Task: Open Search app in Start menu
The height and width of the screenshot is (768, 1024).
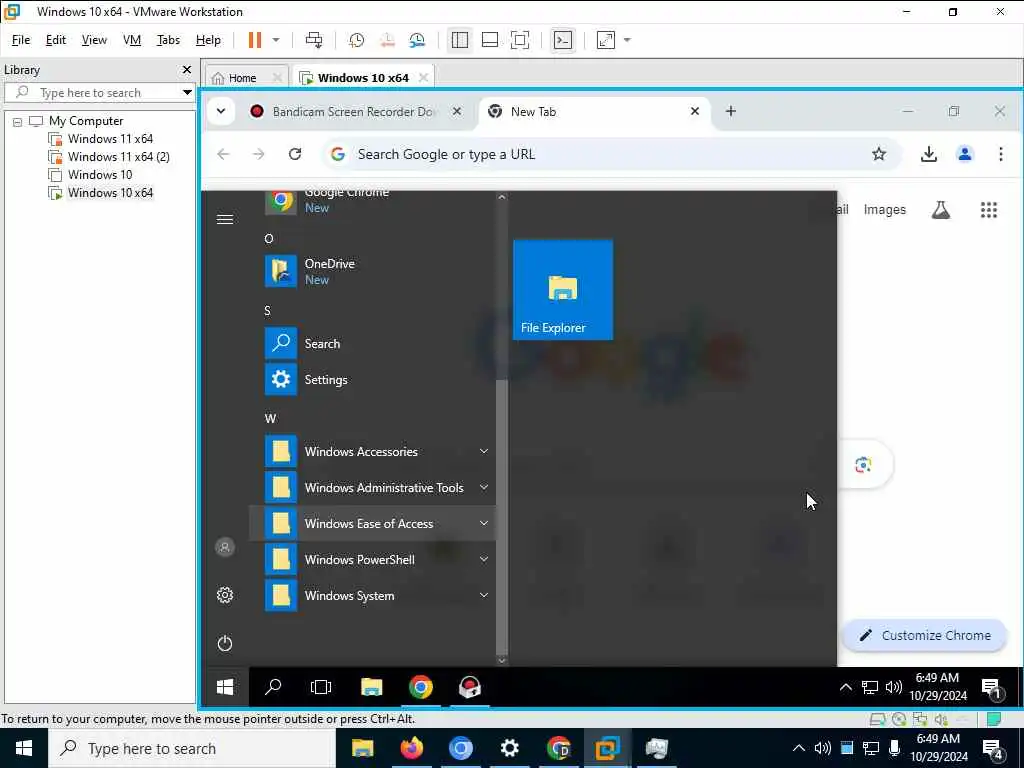Action: pos(372,344)
